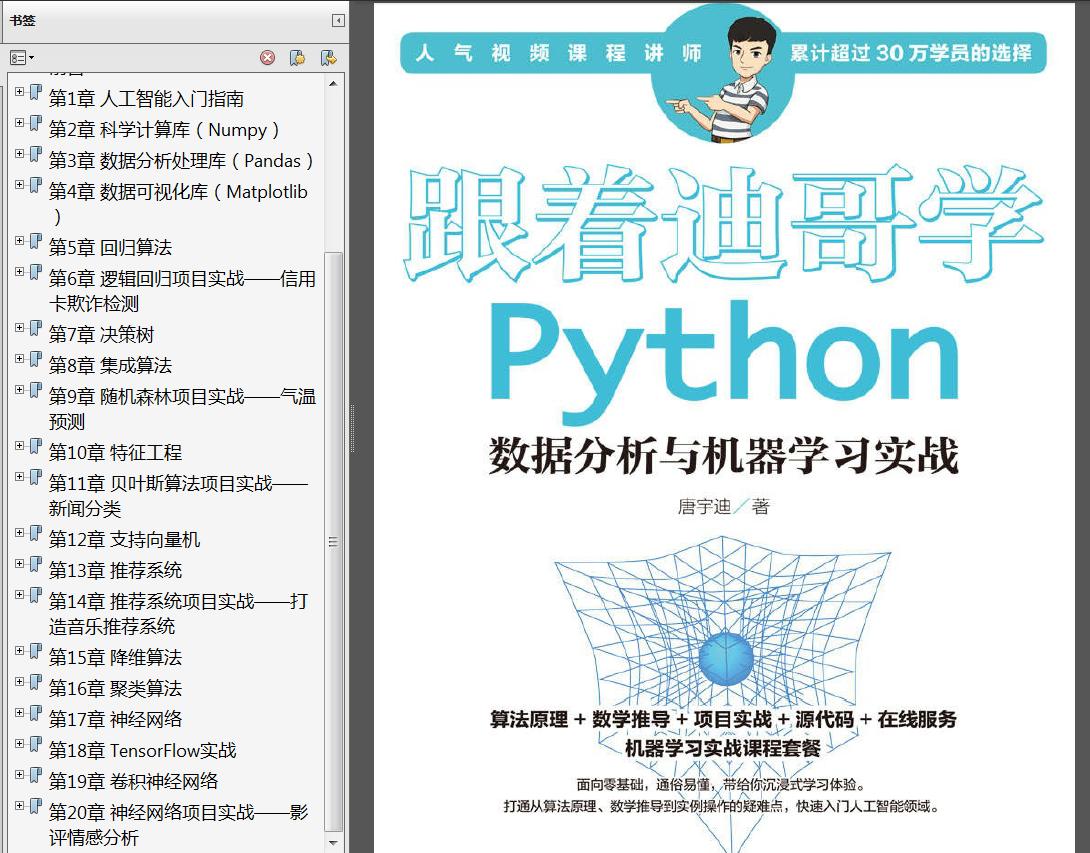Open 第6章 逻辑回归项目实战——信用卡欺诈检测
Screen dimensions: 1090x853
182,291
